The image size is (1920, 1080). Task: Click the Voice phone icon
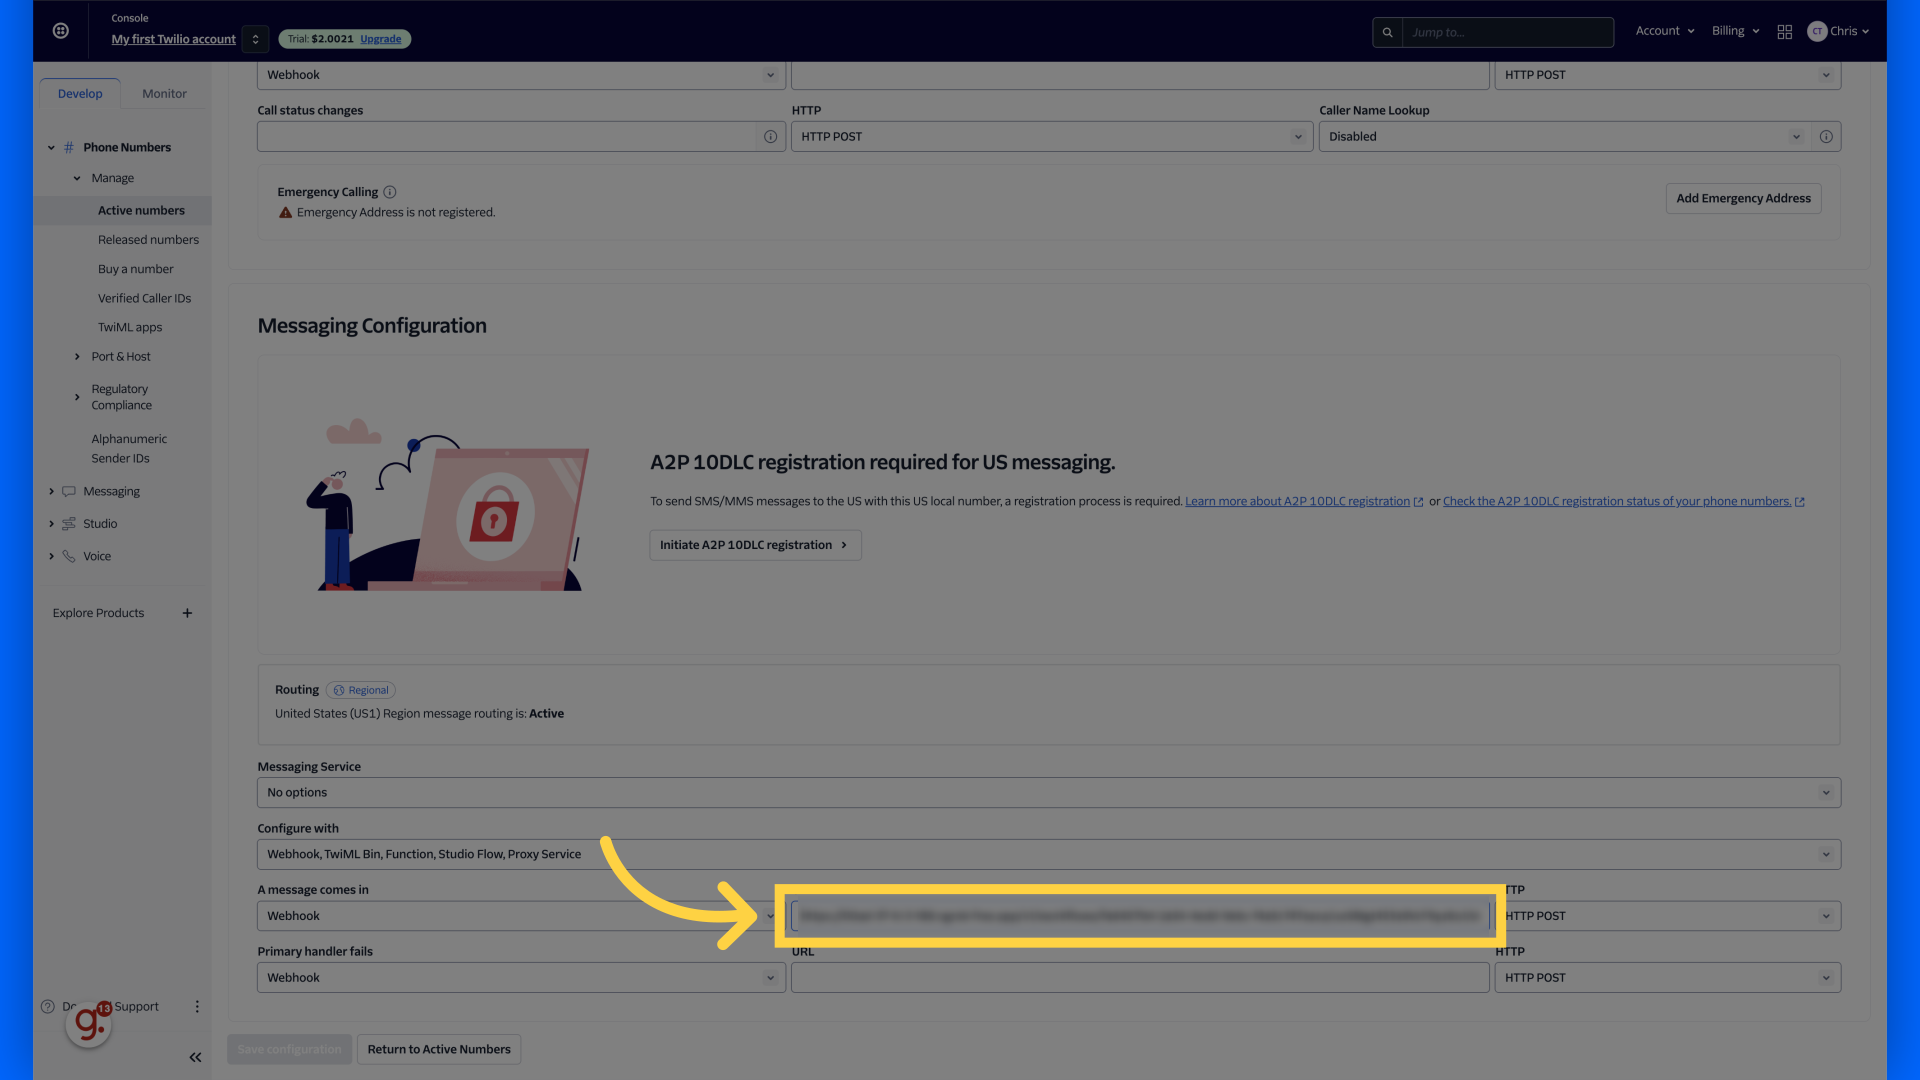(x=69, y=557)
